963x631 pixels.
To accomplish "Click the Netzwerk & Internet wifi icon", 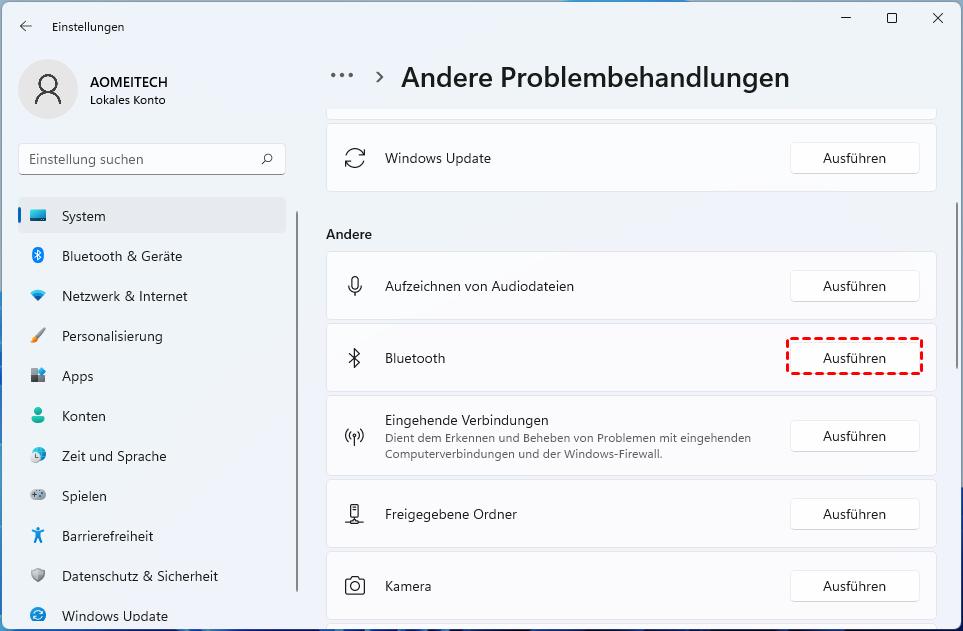I will pos(38,296).
